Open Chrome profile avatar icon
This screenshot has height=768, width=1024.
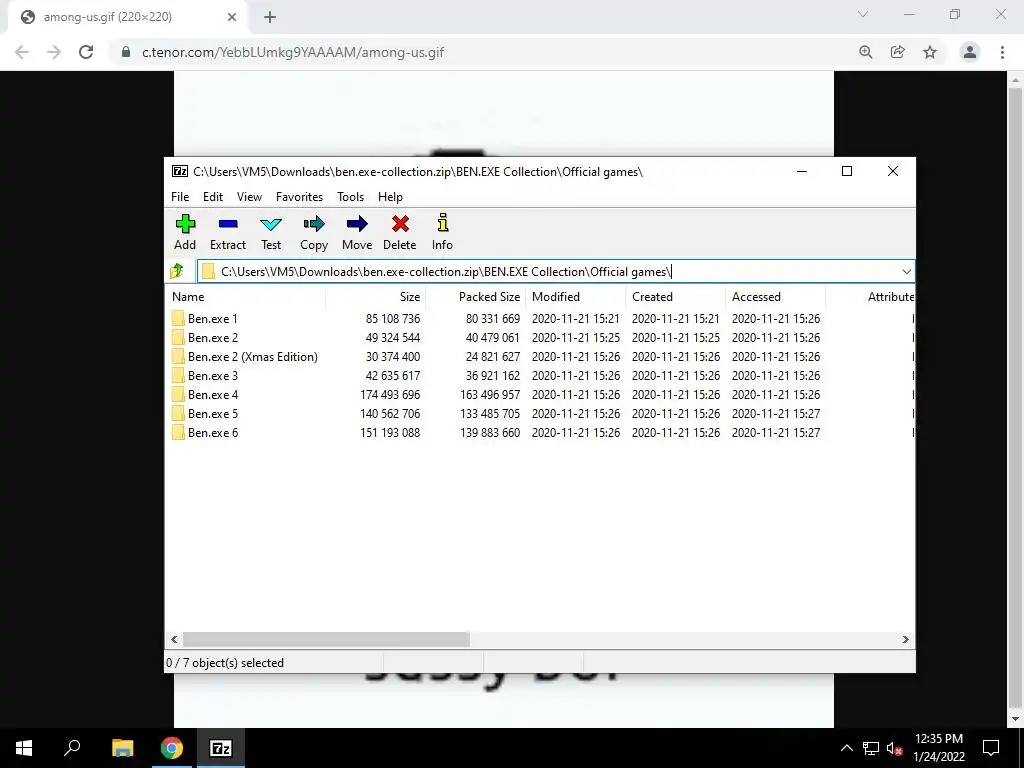tap(970, 52)
